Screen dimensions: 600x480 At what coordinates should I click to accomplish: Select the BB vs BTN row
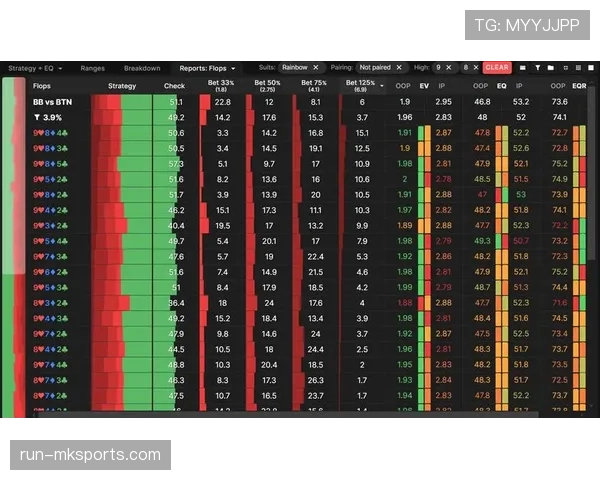click(x=50, y=102)
